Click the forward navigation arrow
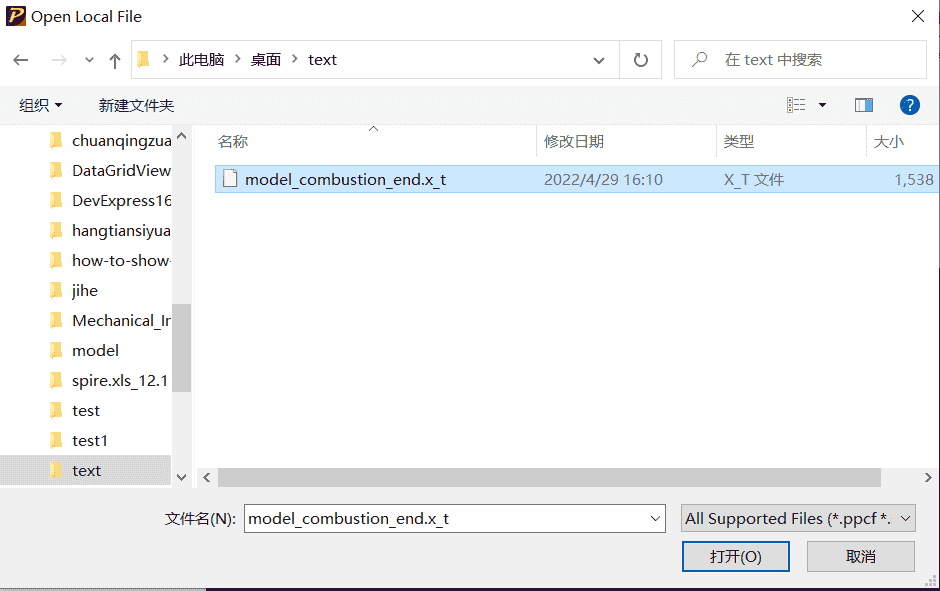 click(x=59, y=60)
